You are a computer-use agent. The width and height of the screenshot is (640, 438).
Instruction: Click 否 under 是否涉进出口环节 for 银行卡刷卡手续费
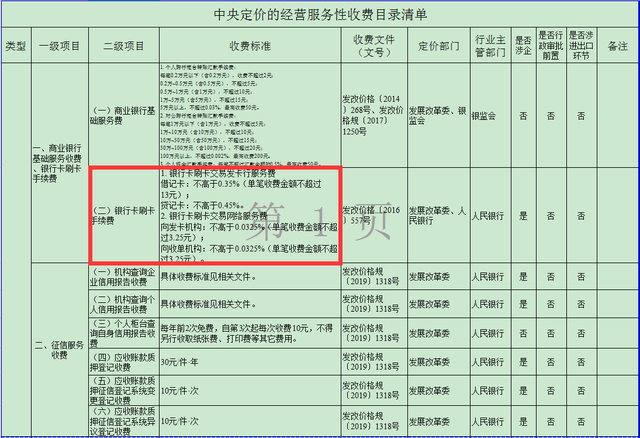pyautogui.click(x=581, y=216)
